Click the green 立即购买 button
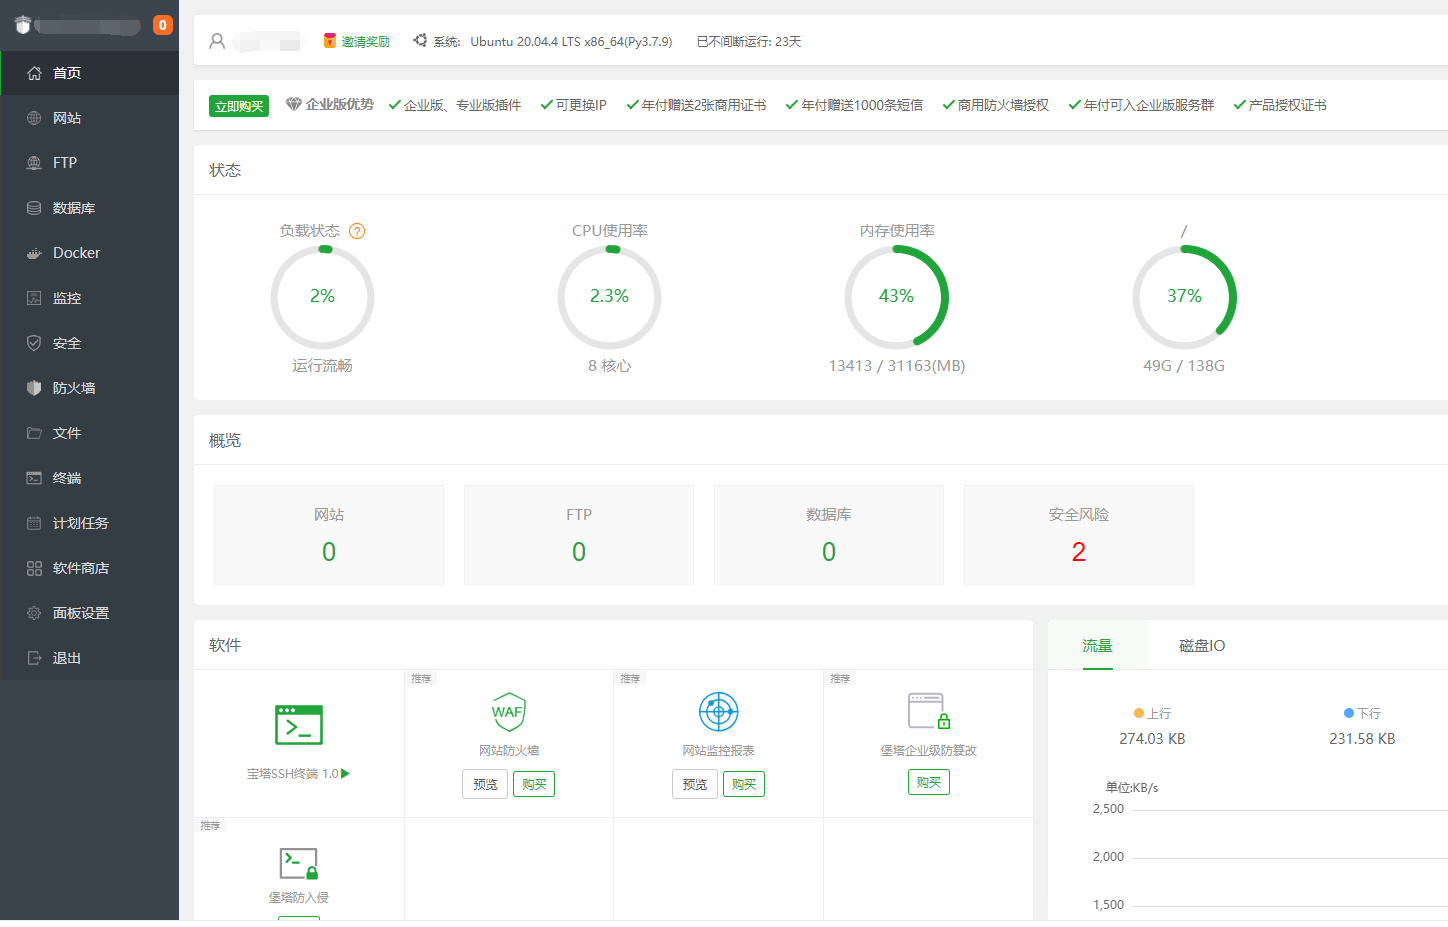1448x927 pixels. click(x=239, y=106)
